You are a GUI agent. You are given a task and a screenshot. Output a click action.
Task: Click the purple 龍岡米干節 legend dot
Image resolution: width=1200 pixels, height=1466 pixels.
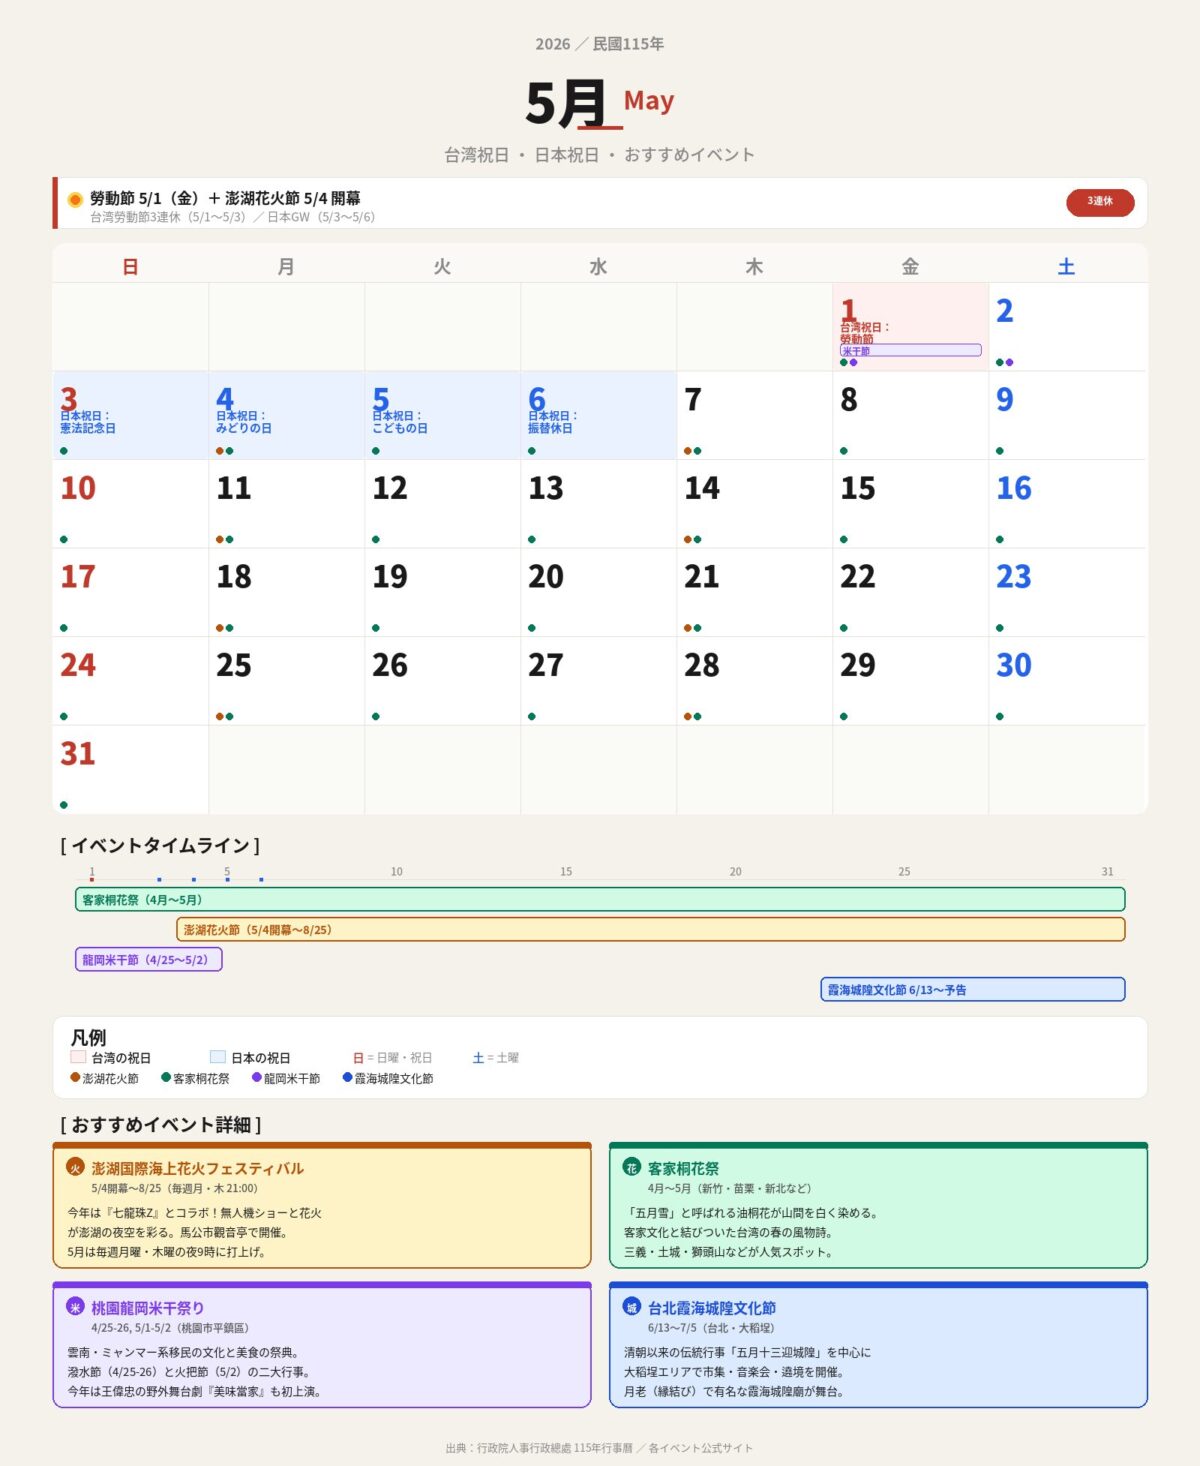point(257,1078)
